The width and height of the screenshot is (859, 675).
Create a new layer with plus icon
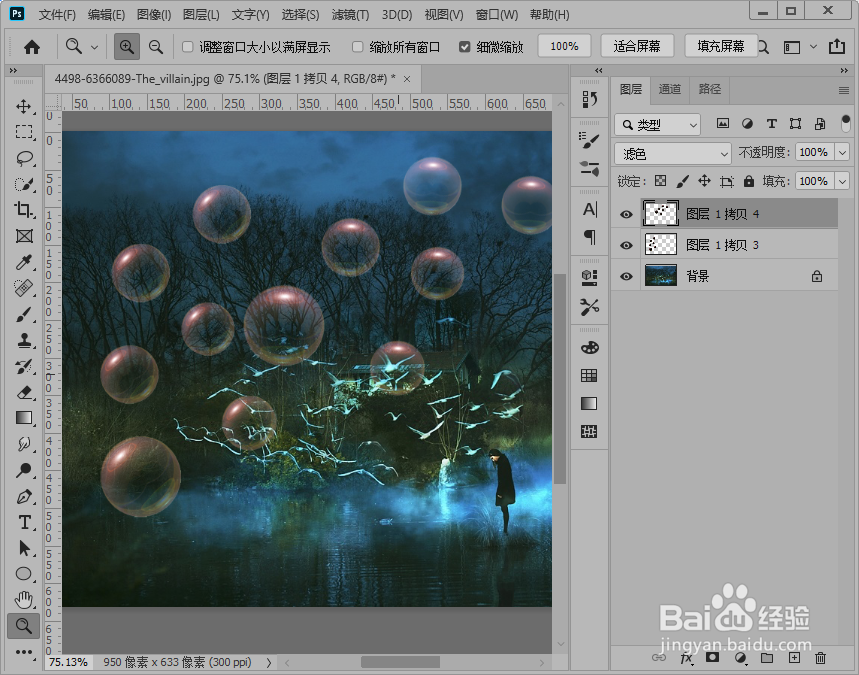click(794, 657)
